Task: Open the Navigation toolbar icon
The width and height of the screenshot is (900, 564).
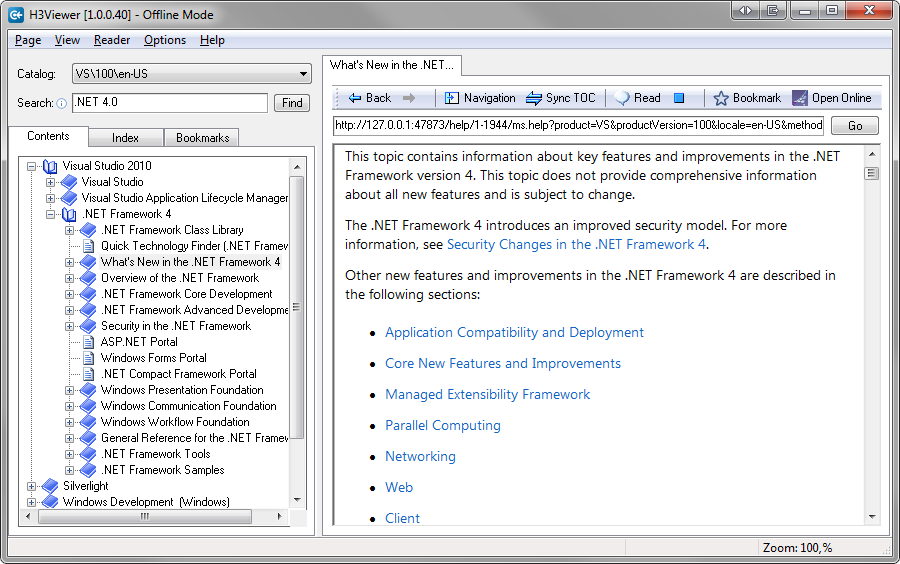Action: click(452, 98)
